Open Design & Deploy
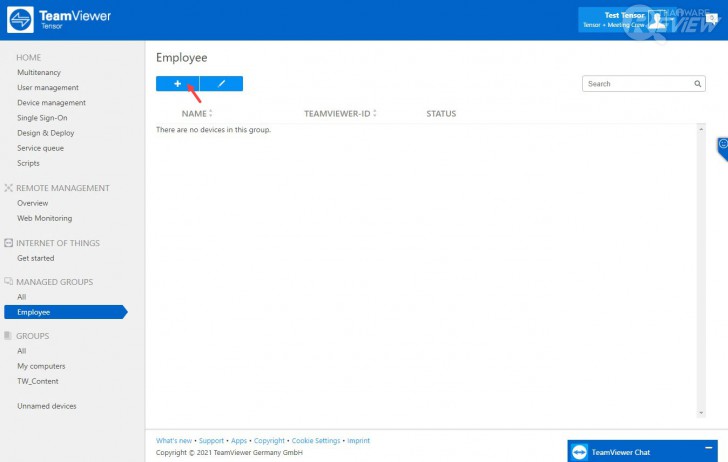Screen dimensions: 728x462 click(x=46, y=133)
